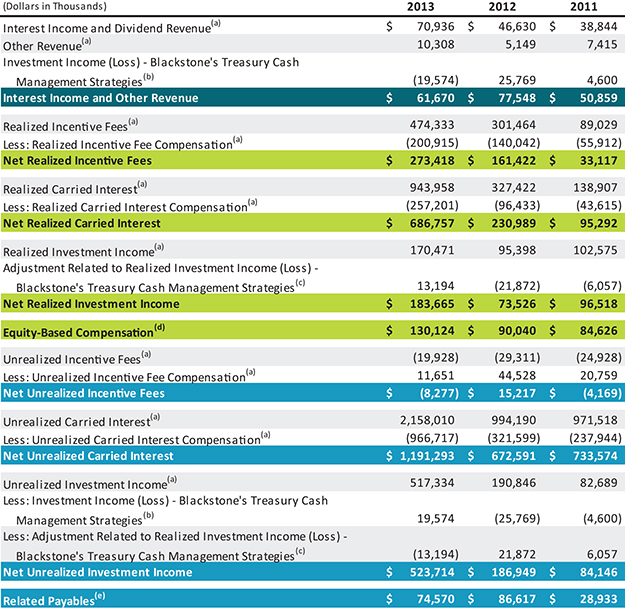Click the Net Realized Investment Income row label
625x609 pixels.
(x=89, y=301)
